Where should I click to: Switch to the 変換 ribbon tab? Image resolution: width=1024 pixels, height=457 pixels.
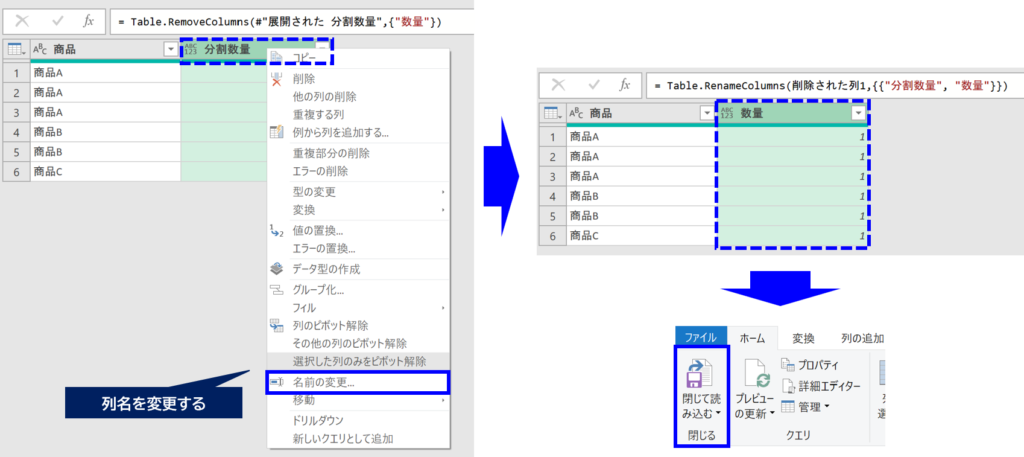[x=803, y=338]
